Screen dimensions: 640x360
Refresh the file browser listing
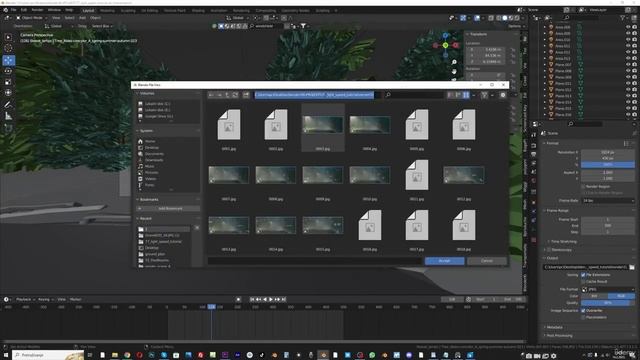[235, 95]
